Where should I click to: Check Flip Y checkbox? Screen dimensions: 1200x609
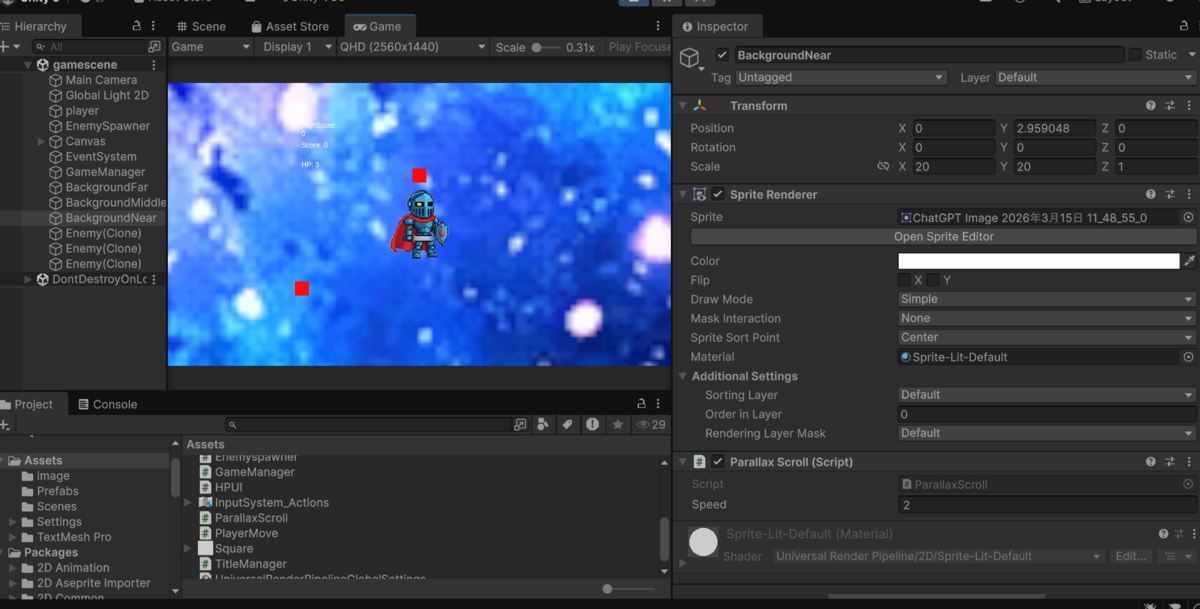click(932, 280)
